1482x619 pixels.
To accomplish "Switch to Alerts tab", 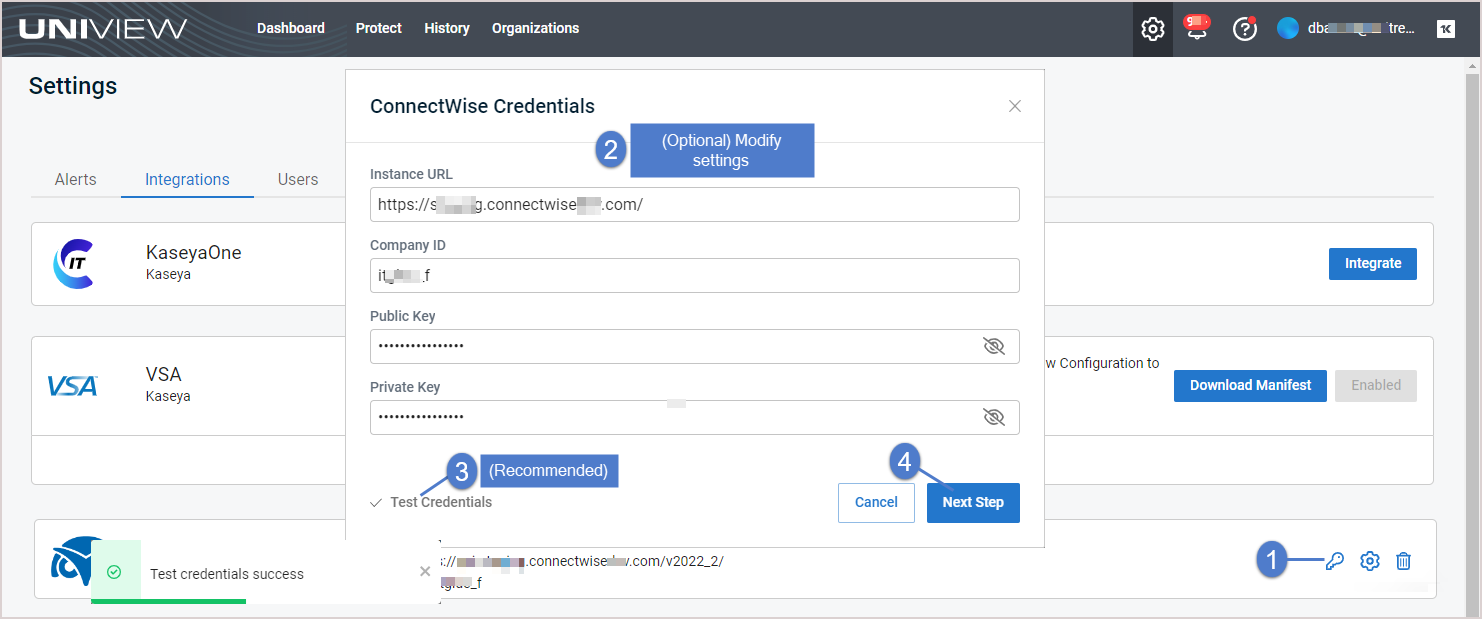I will (76, 180).
